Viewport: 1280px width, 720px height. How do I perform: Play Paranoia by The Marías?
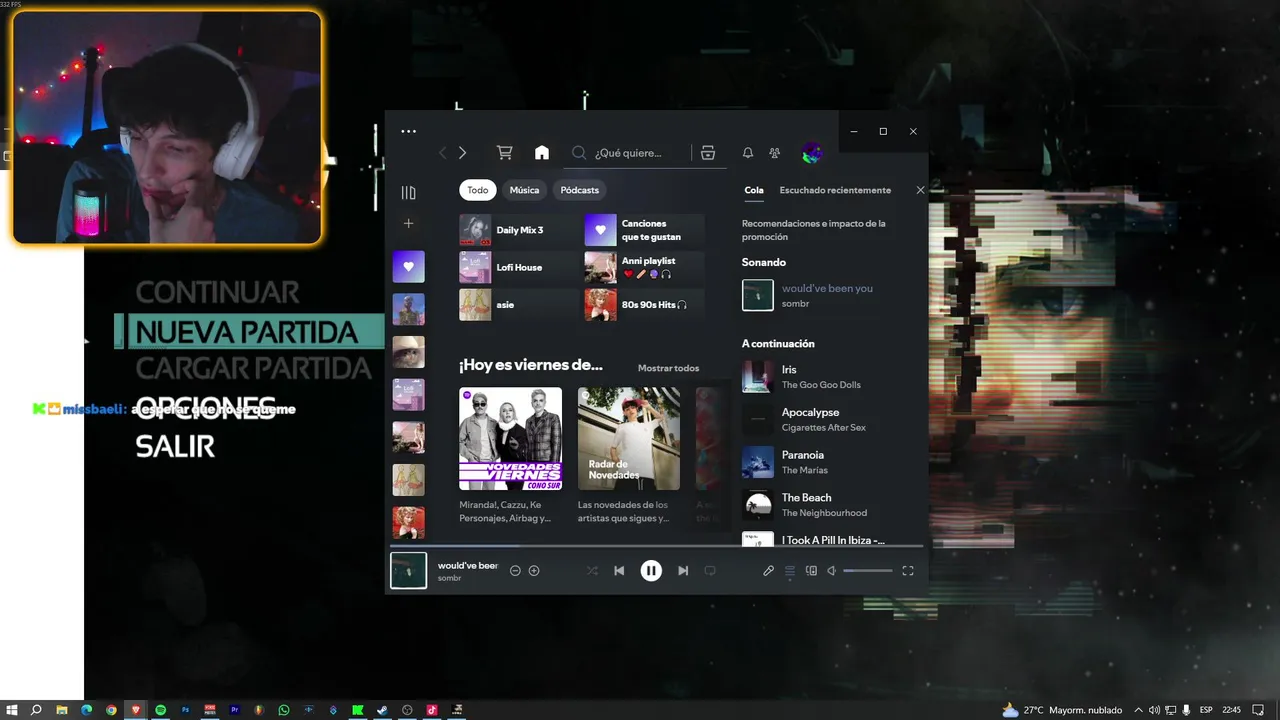pyautogui.click(x=830, y=462)
